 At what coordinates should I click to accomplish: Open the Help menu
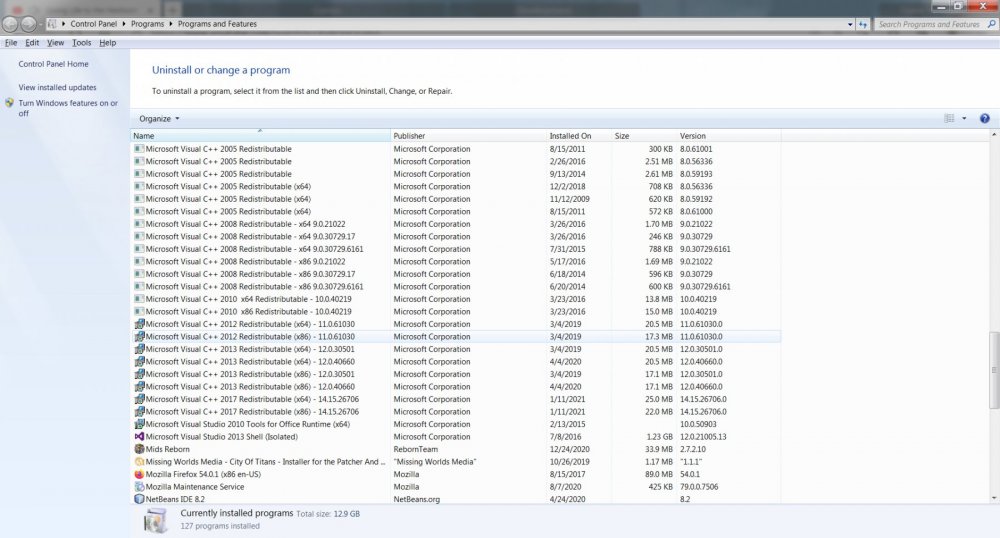108,43
